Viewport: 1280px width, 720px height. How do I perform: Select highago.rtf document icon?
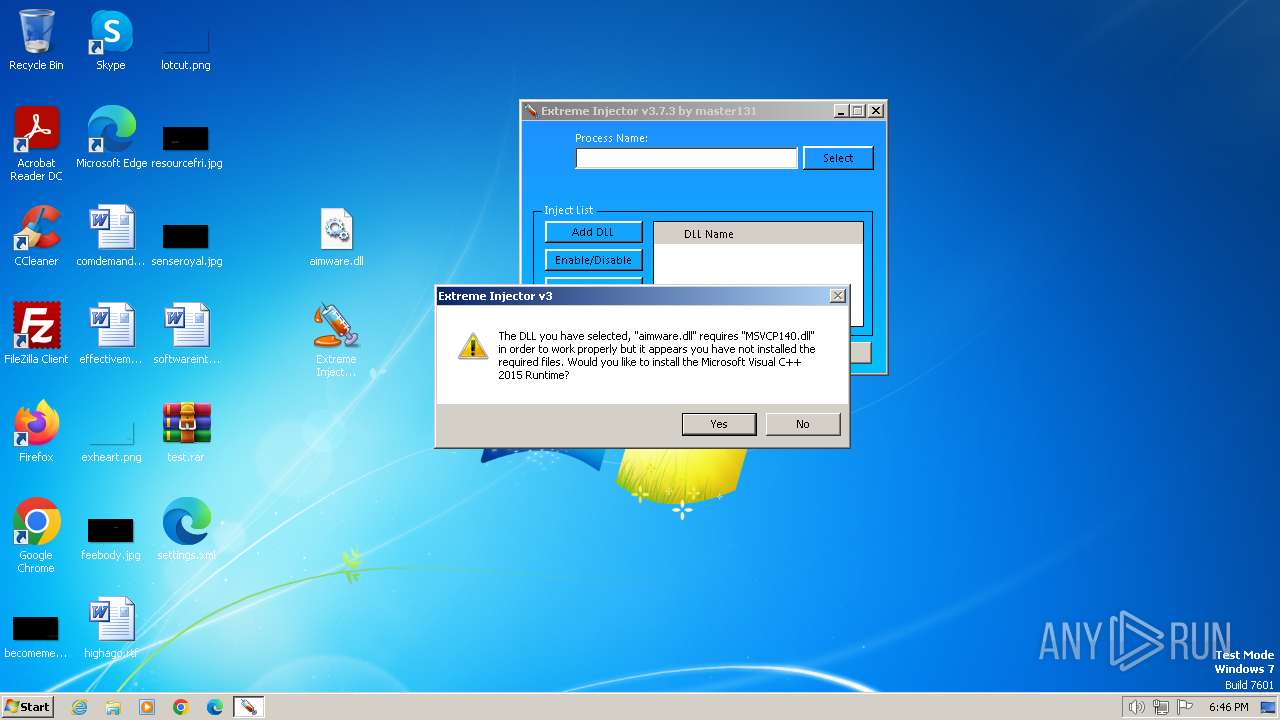111,628
